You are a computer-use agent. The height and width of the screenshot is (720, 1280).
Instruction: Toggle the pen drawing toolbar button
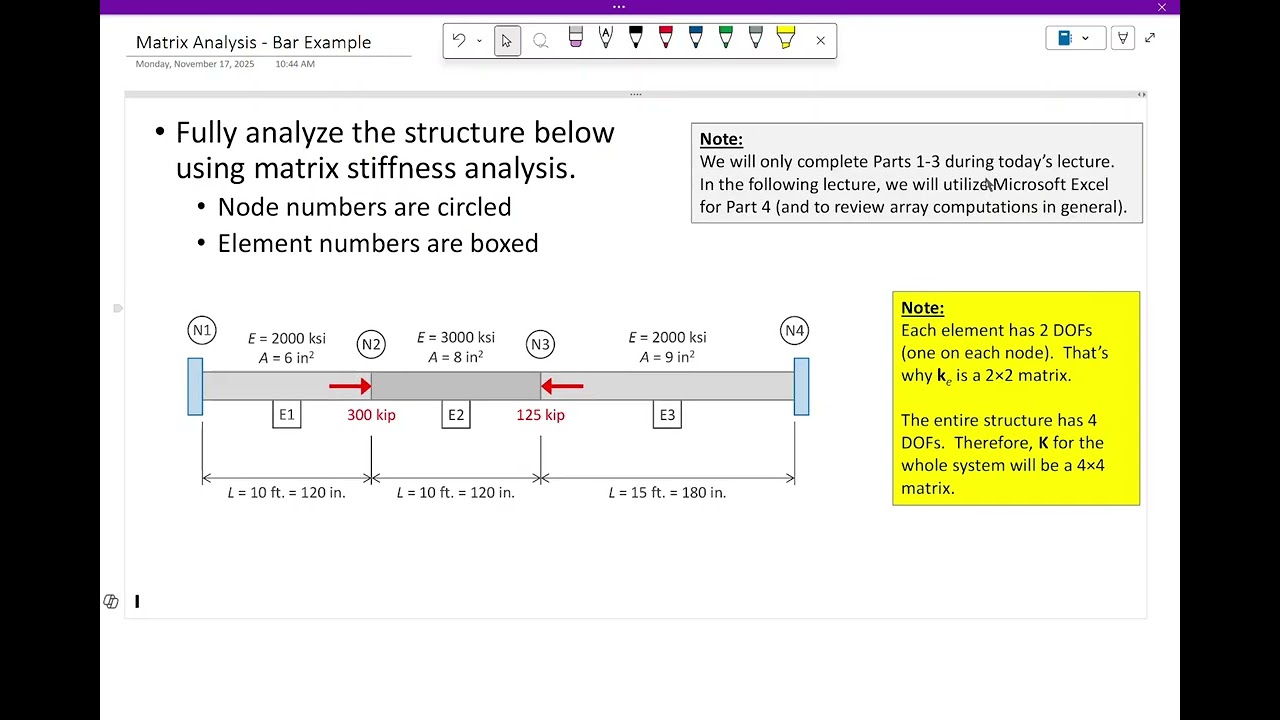[x=1123, y=38]
